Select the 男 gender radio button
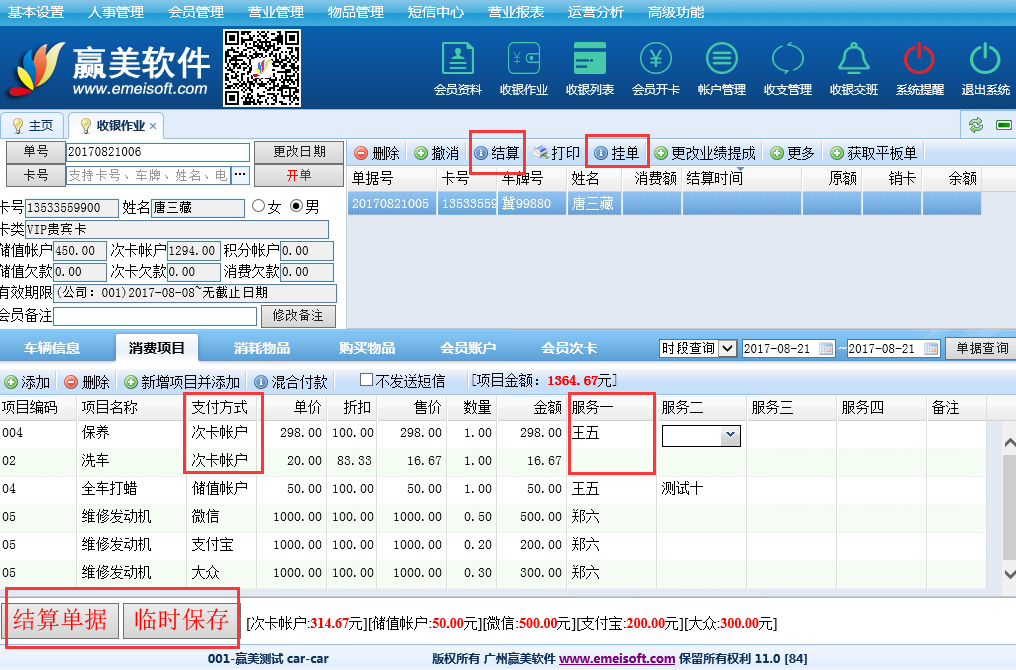1016x670 pixels. click(x=296, y=207)
